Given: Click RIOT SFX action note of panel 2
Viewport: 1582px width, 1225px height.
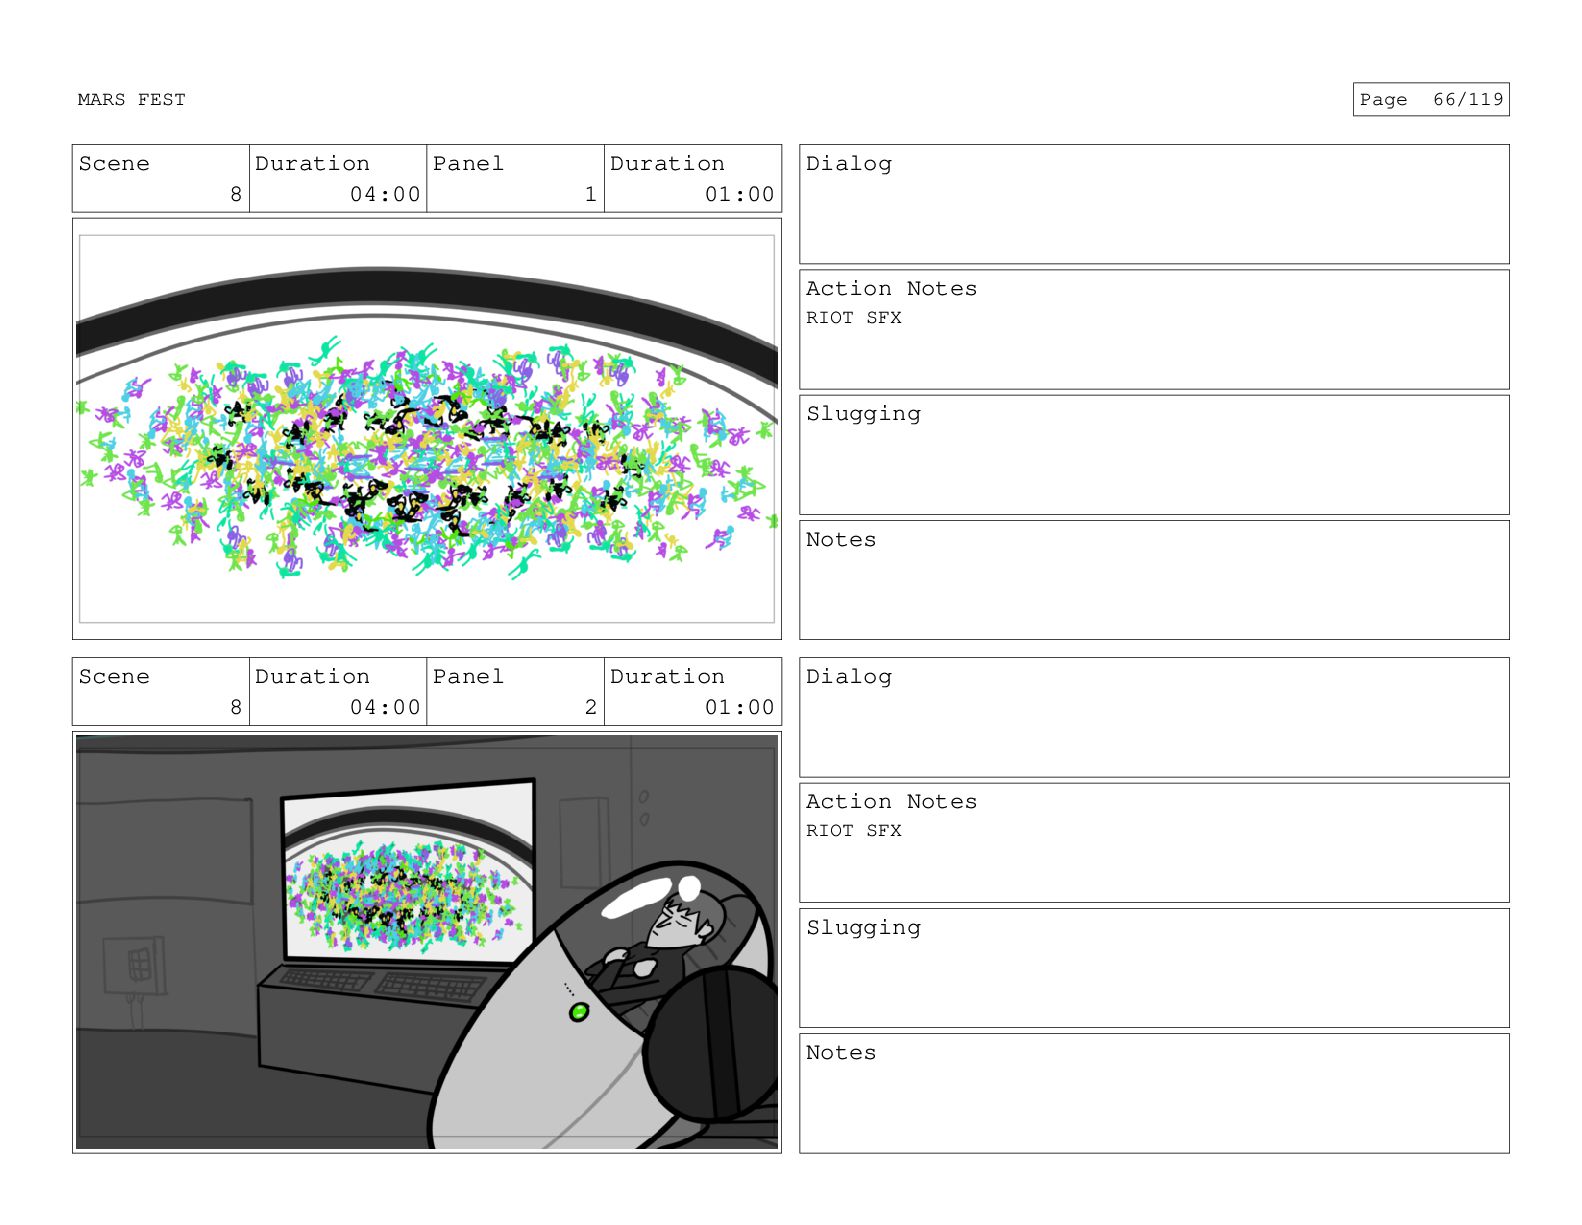Looking at the screenshot, I should pyautogui.click(x=854, y=831).
